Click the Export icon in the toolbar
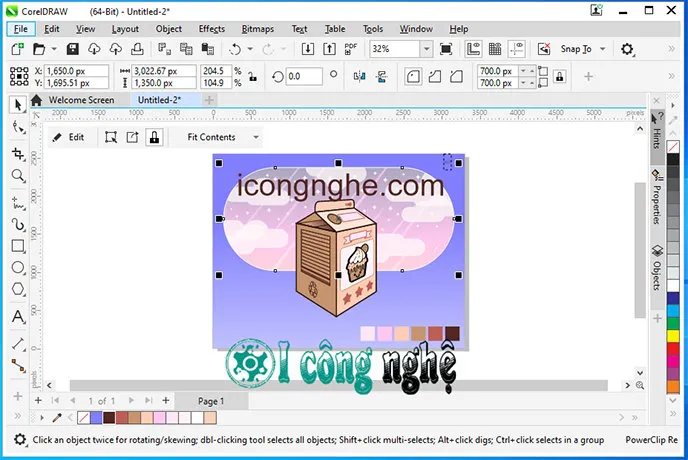 pos(329,49)
